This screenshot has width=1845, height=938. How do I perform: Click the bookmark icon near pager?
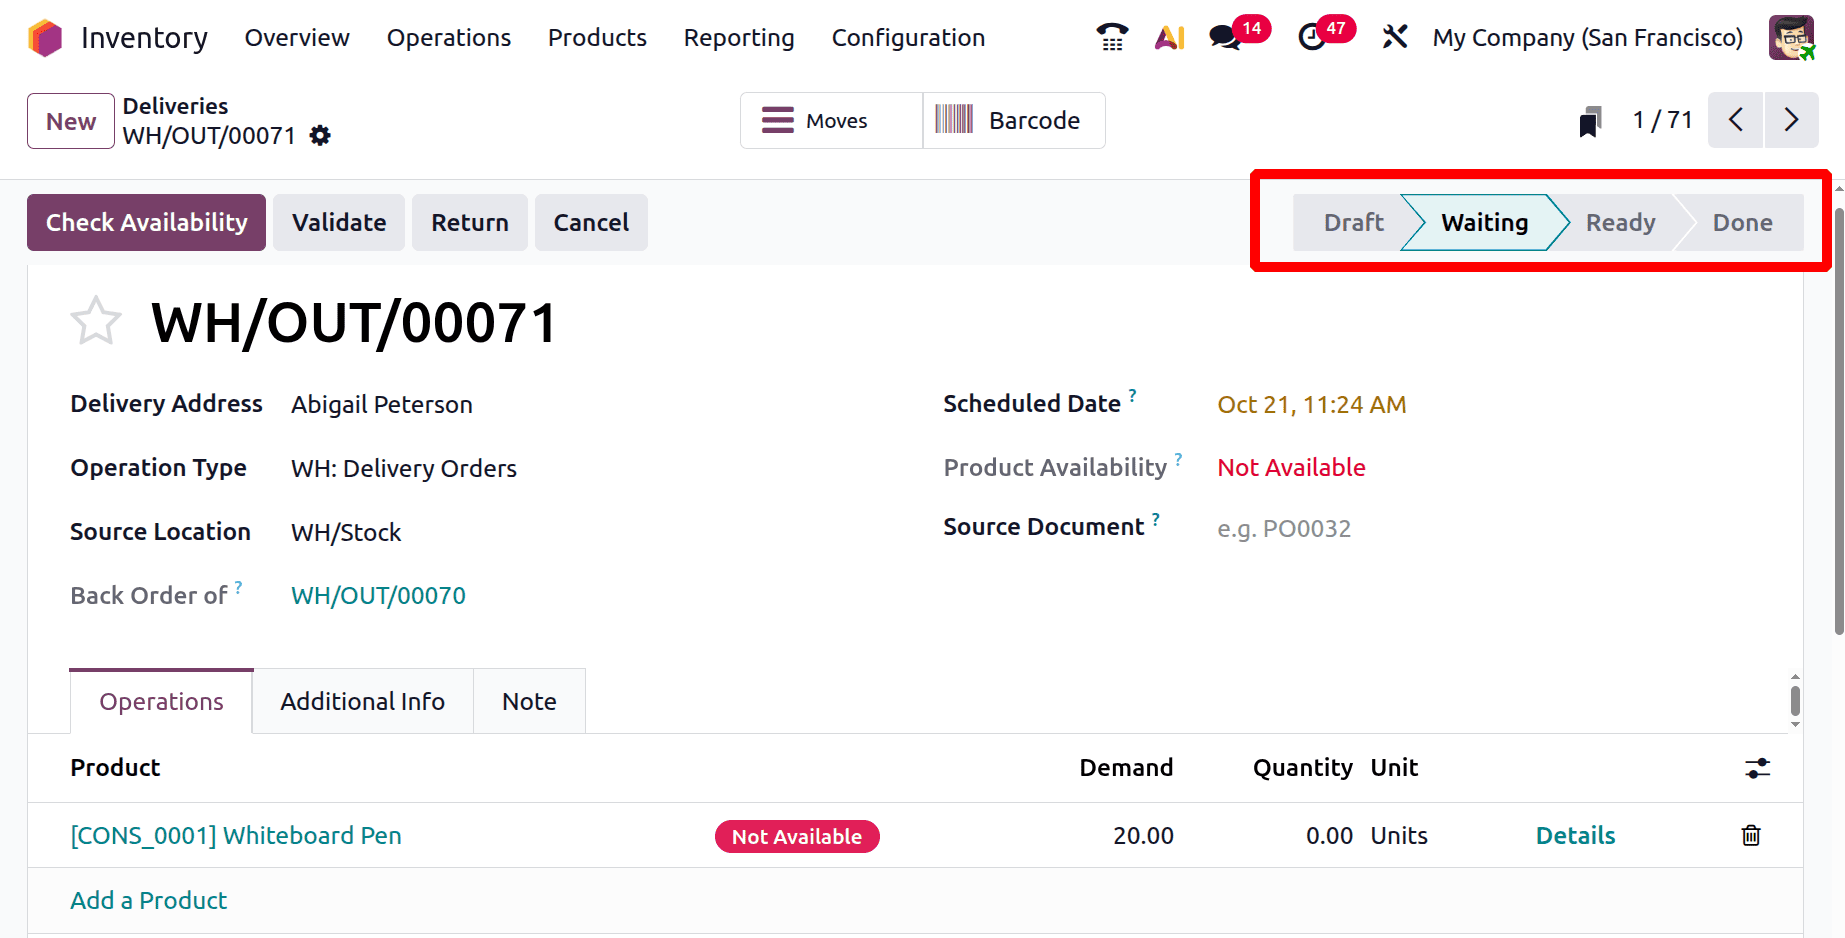tap(1590, 122)
